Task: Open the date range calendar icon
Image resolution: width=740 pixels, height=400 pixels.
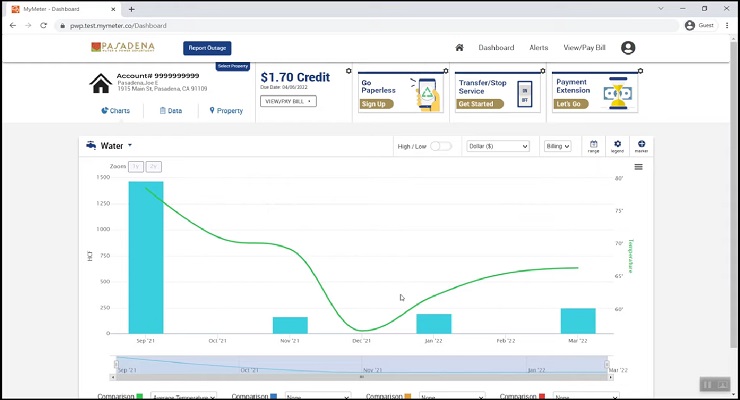Action: pyautogui.click(x=593, y=146)
